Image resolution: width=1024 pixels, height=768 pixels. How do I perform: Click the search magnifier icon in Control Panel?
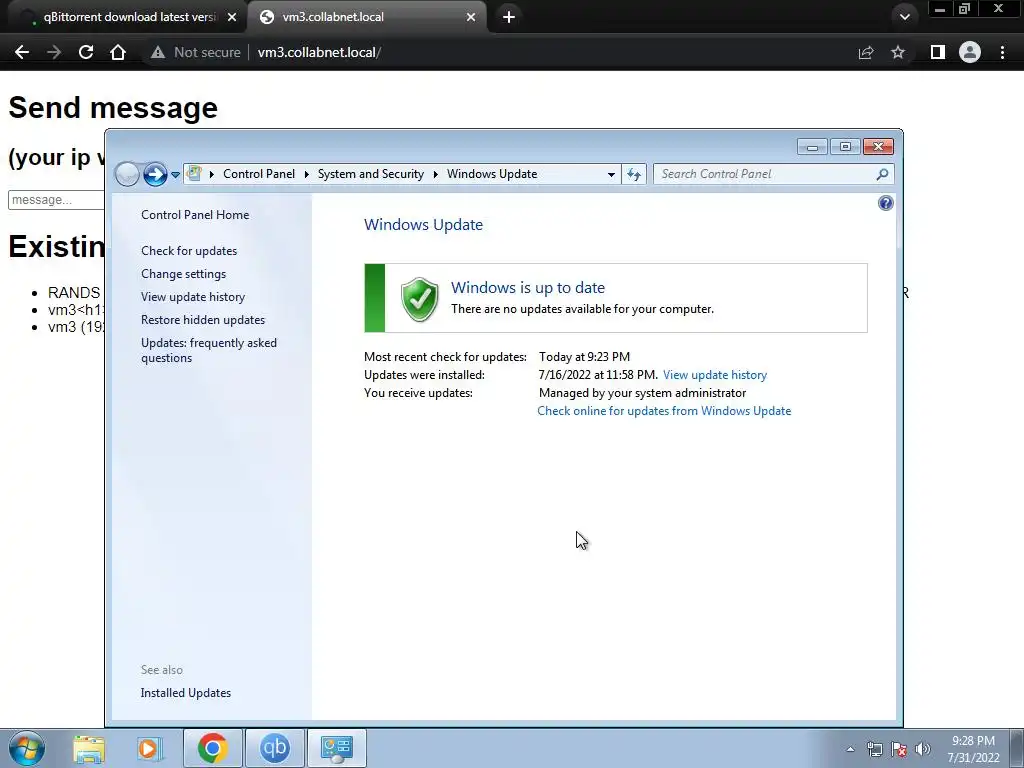click(882, 174)
